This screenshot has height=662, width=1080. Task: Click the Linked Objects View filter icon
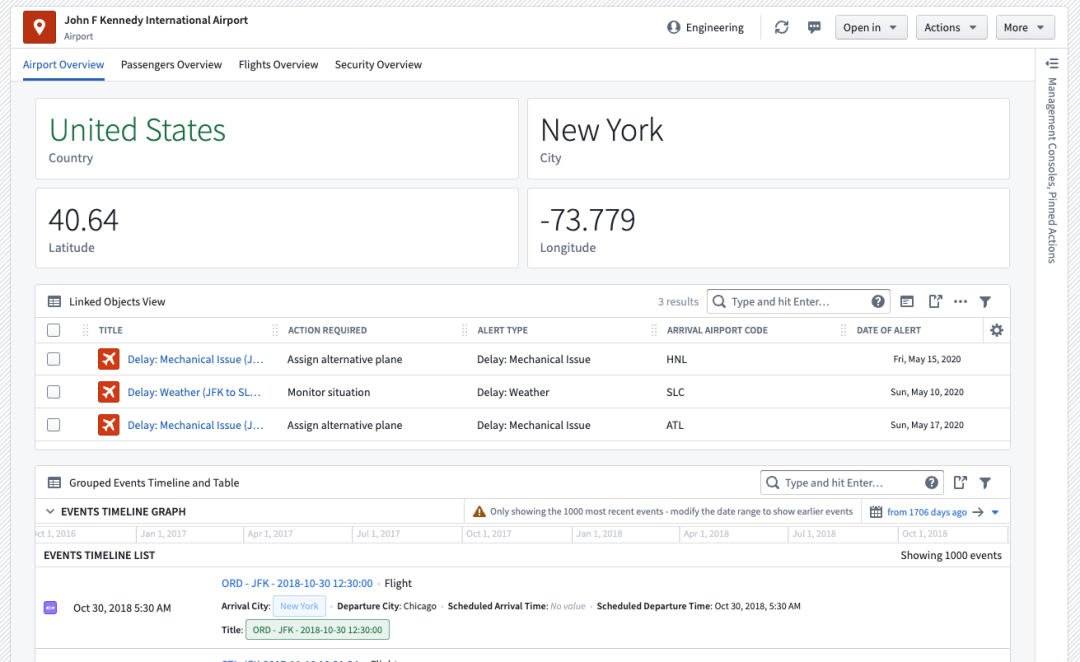point(985,301)
